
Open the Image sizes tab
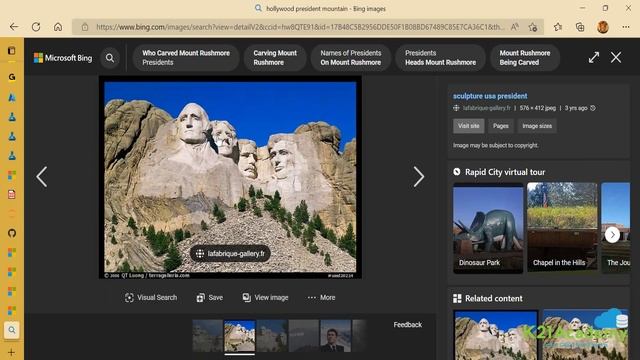pyautogui.click(x=537, y=126)
